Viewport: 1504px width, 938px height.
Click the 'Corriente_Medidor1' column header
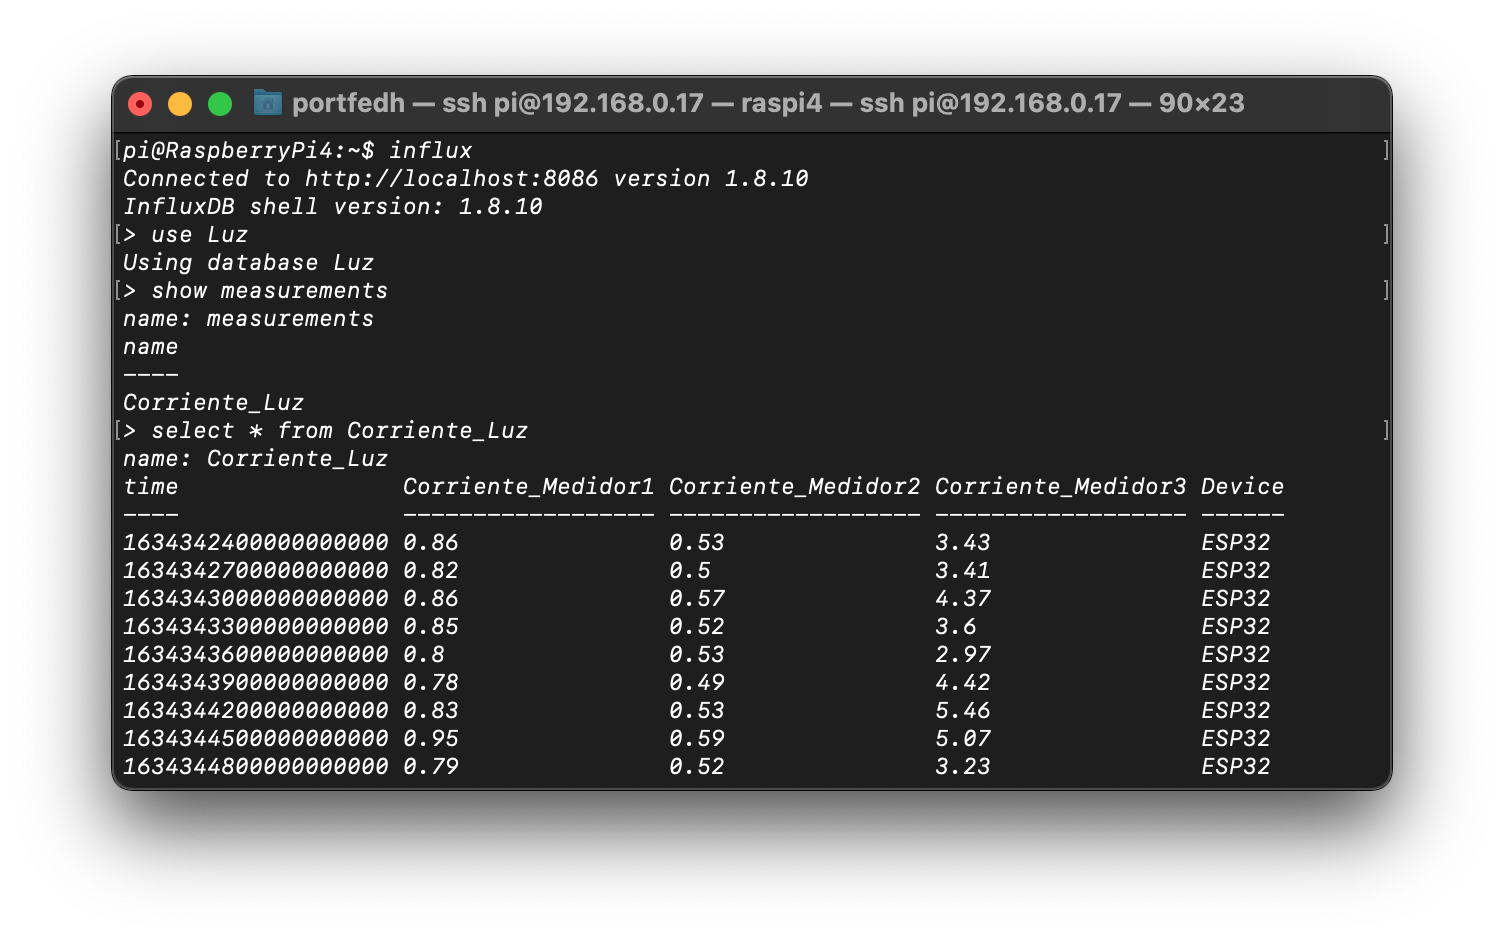point(528,486)
